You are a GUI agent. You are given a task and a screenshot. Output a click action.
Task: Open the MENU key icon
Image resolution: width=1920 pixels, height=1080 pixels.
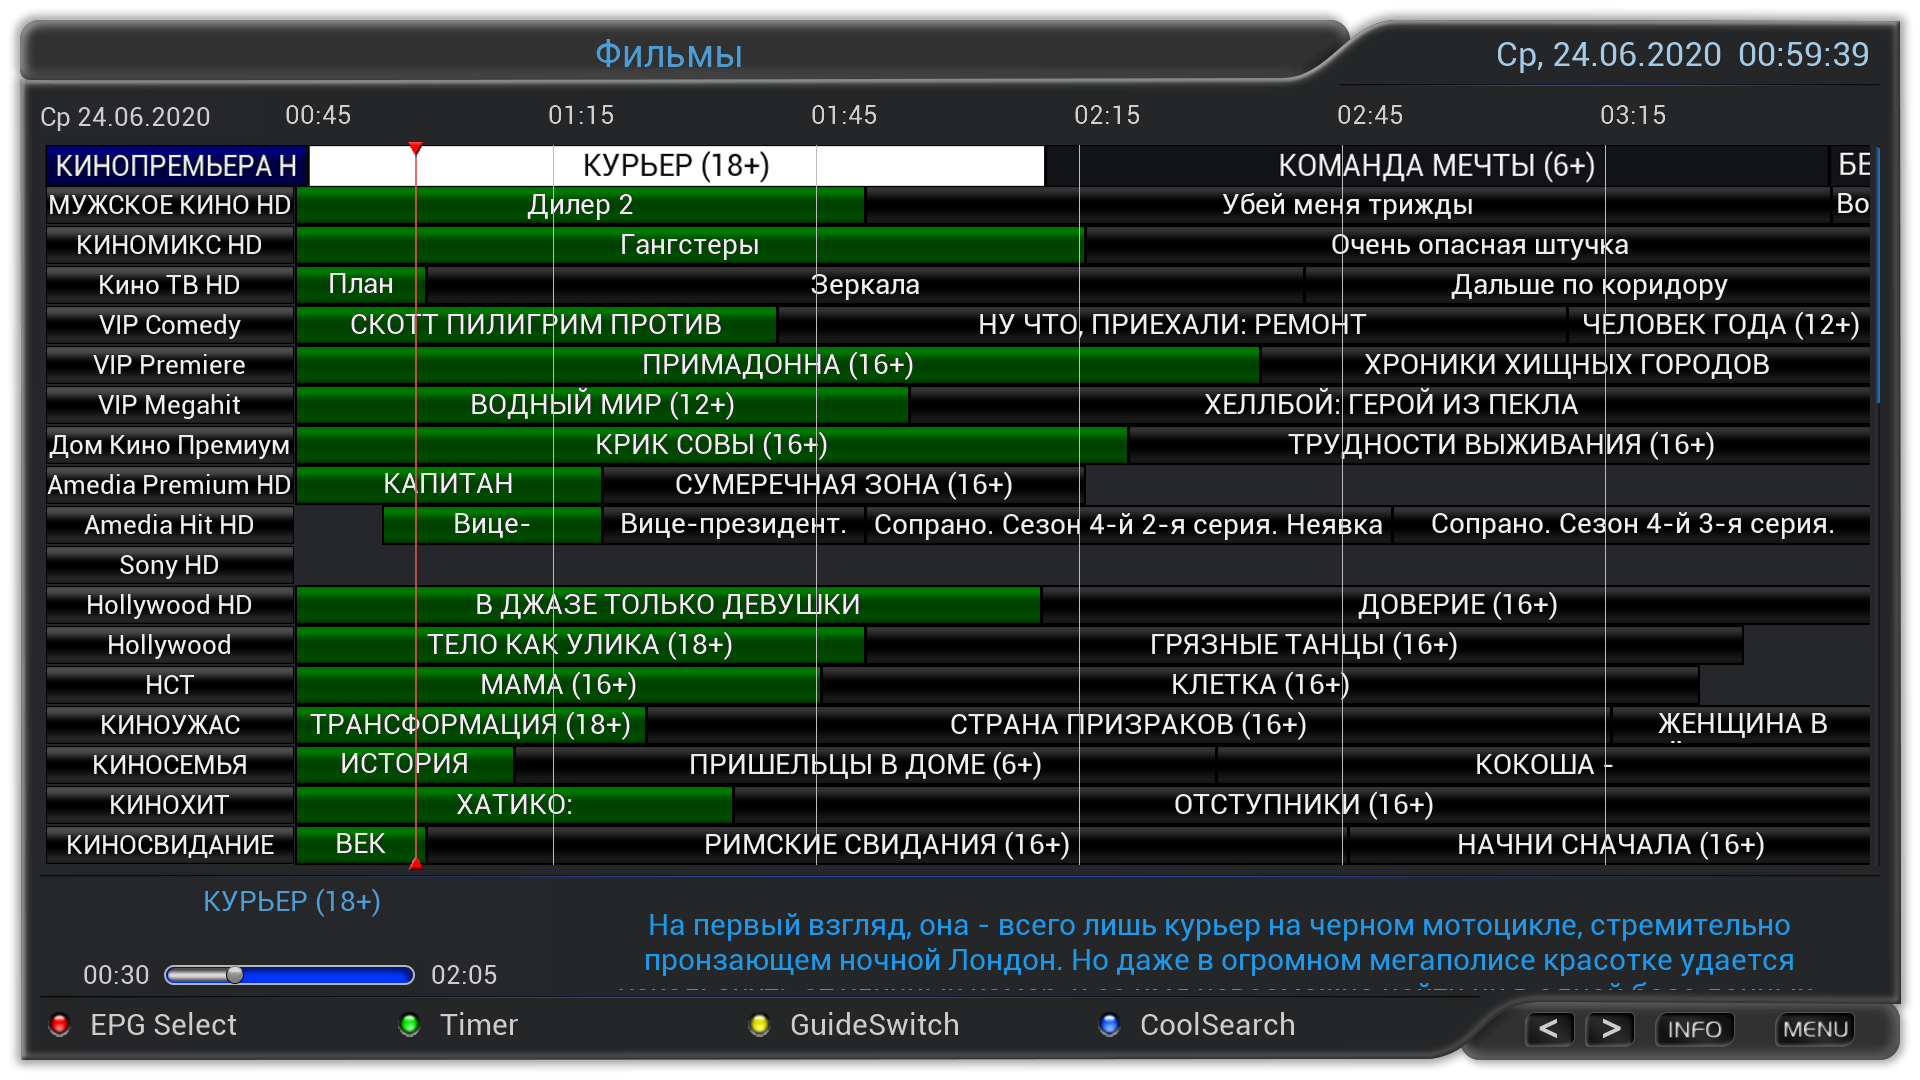[x=1814, y=1029]
